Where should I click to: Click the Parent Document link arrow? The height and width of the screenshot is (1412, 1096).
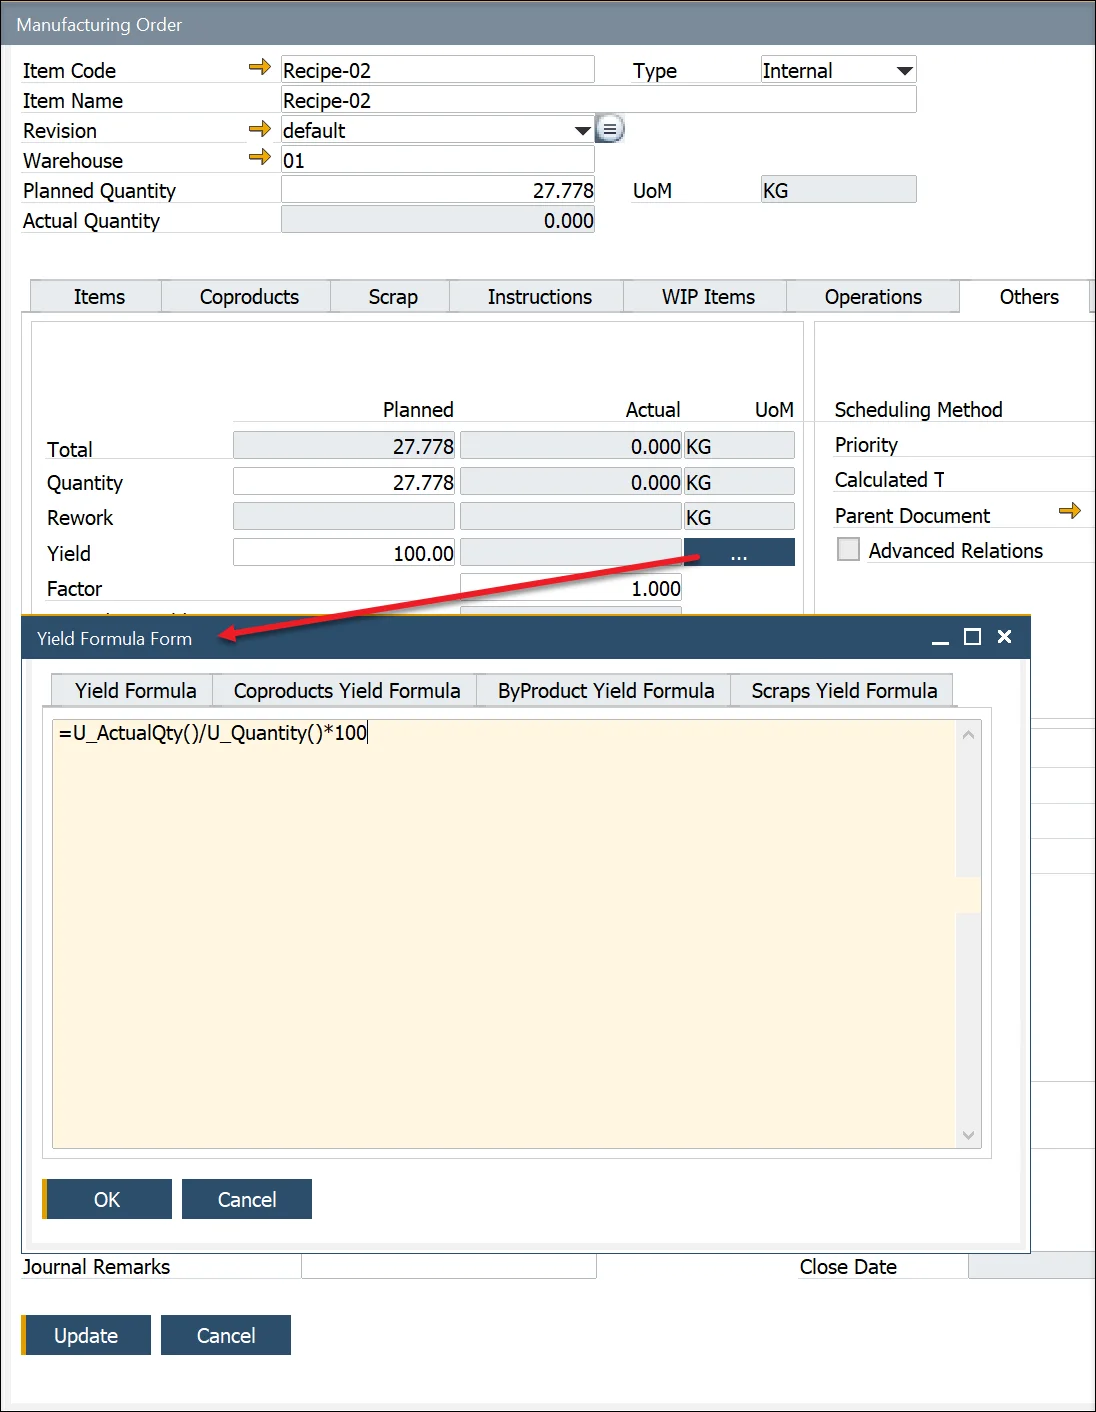[x=1069, y=511]
